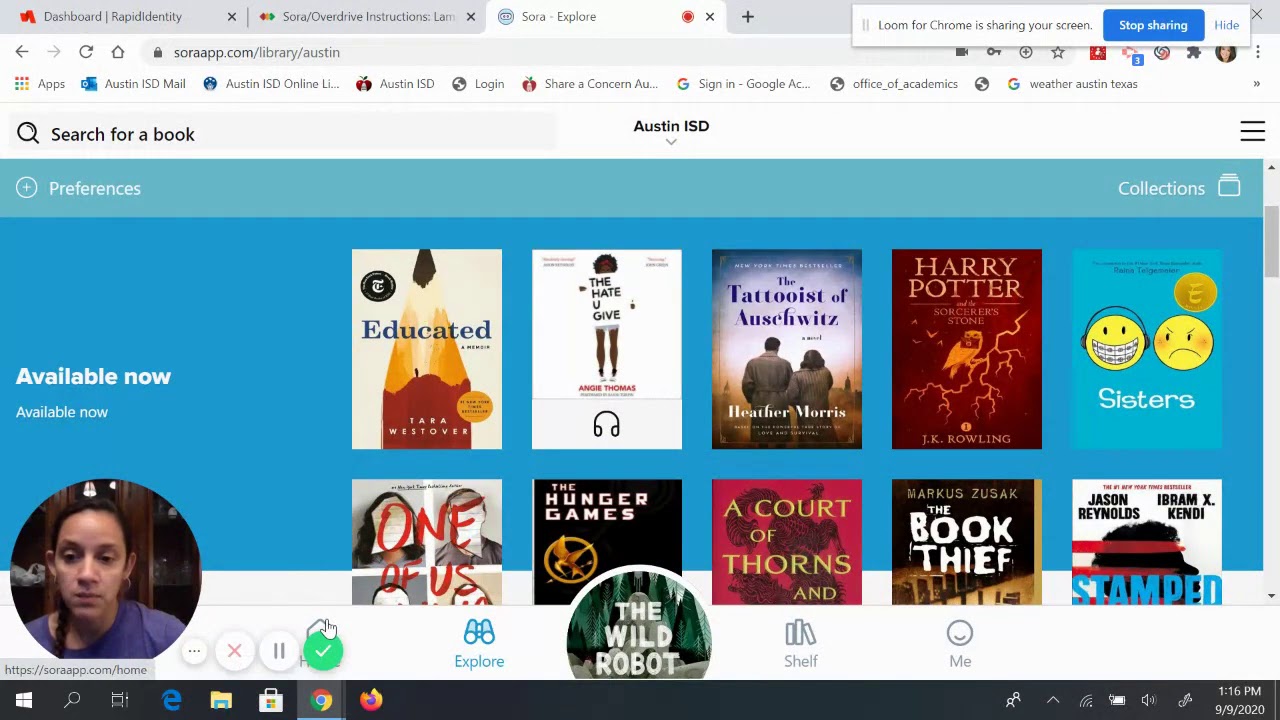Screen dimensions: 1280x720
Task: Open The Tattooist of Auschwitz cover
Action: coord(787,349)
